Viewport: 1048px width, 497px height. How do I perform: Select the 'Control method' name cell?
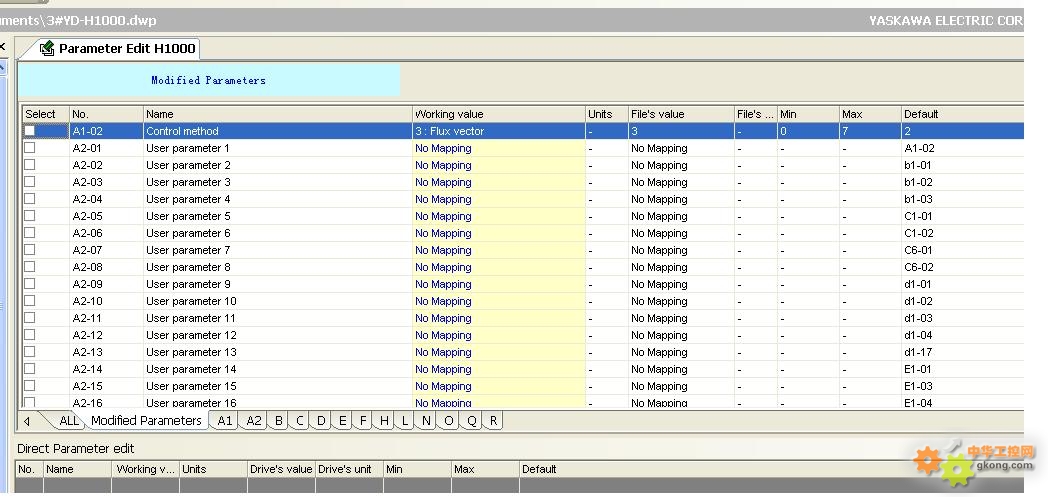277,131
